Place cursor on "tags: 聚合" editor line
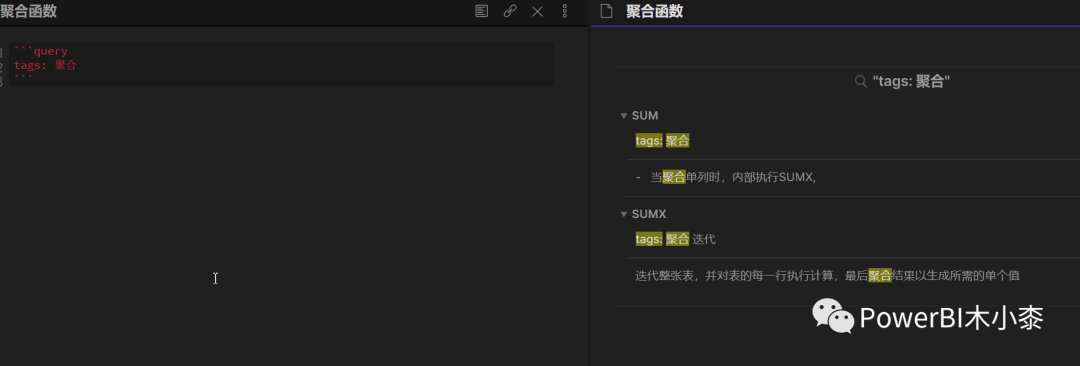The image size is (1080, 366). (x=45, y=65)
